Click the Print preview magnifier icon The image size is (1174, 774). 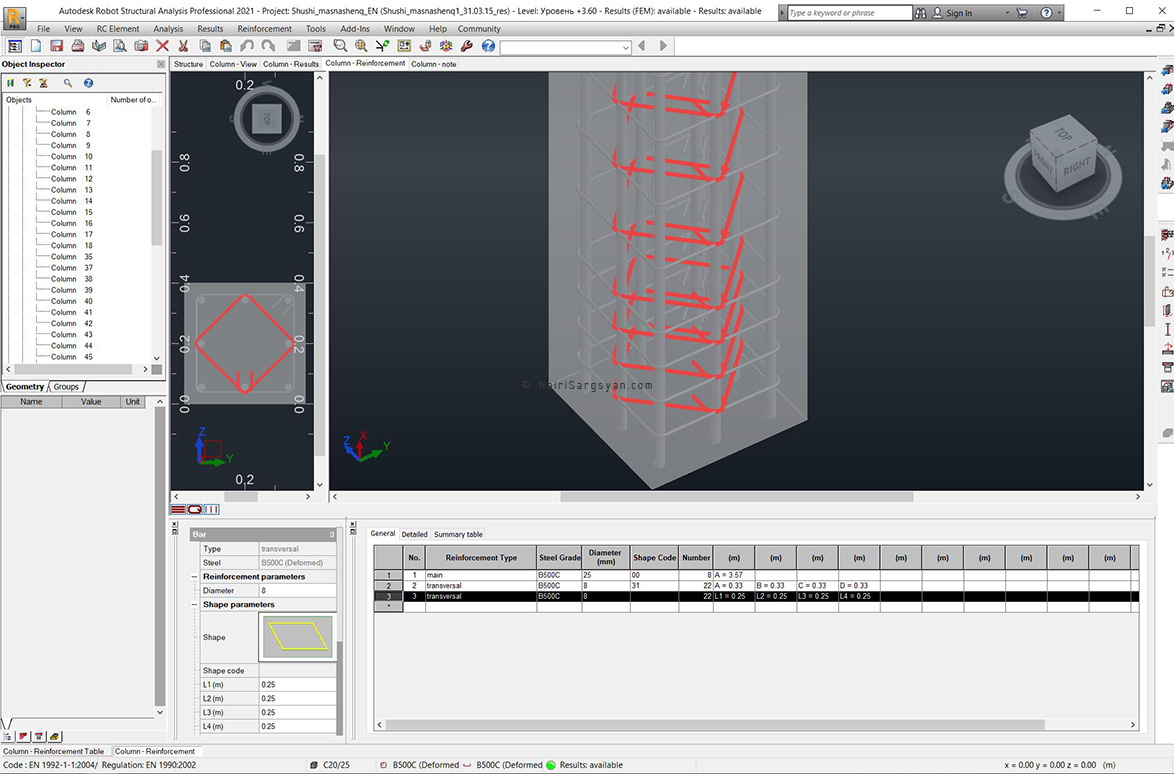tap(120, 46)
